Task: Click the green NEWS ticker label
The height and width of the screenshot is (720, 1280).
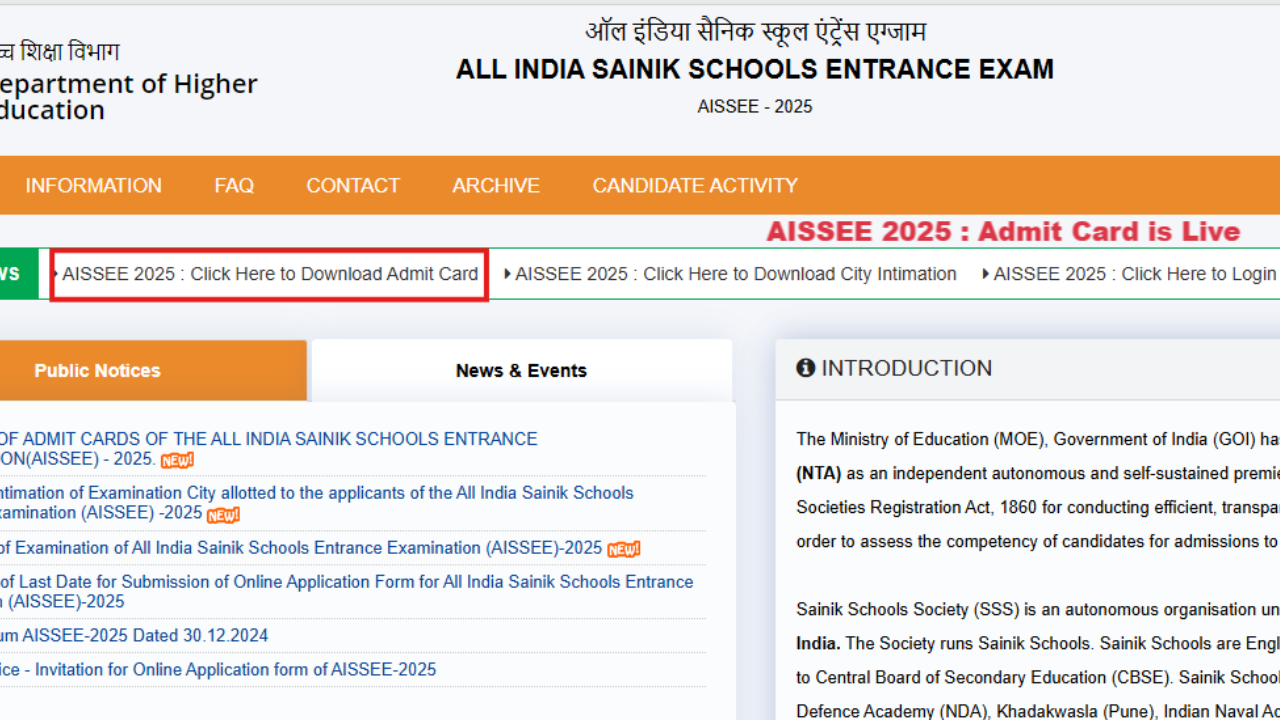Action: coord(10,273)
